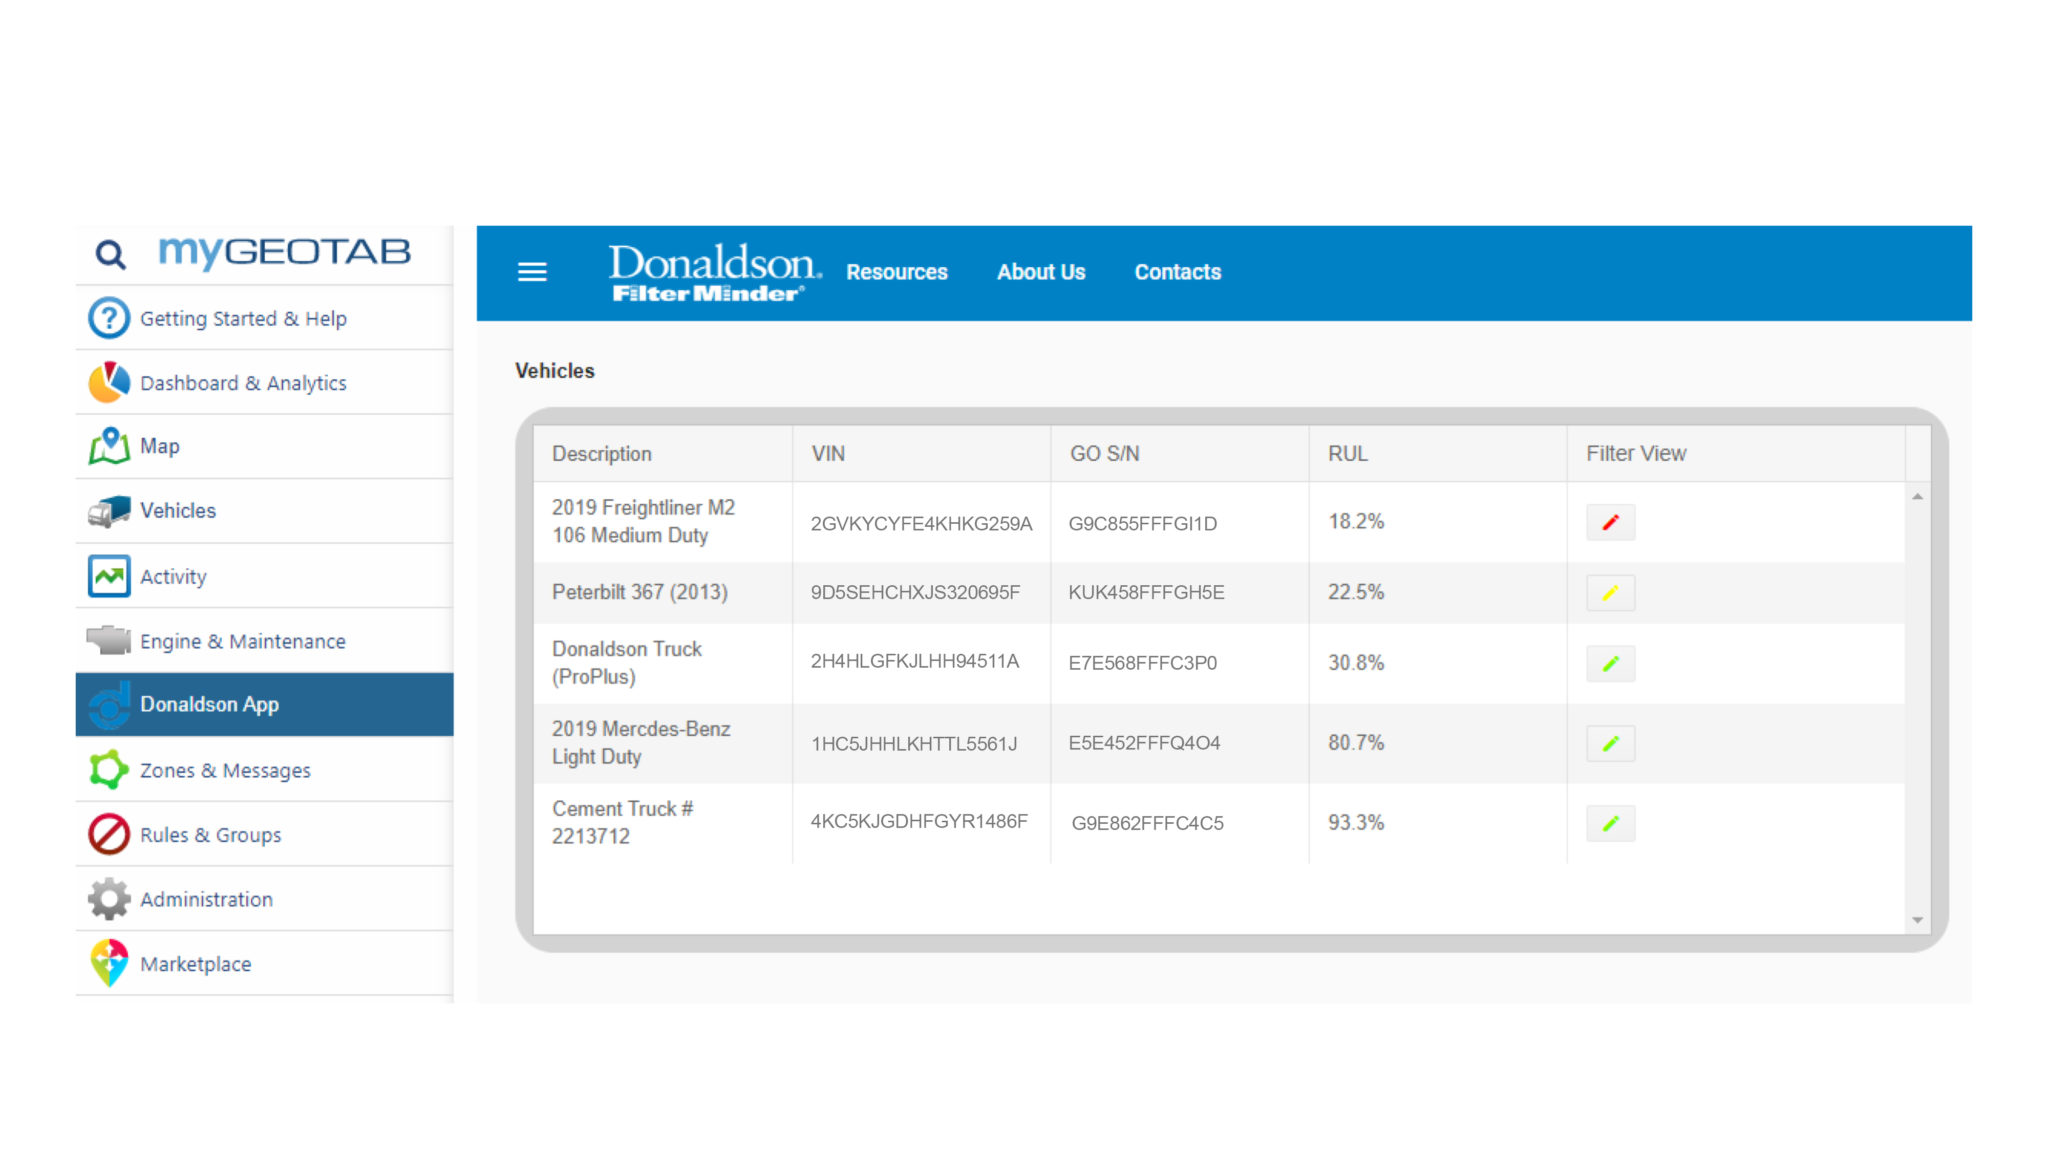2048x1152 pixels.
Task: Select Zones & Messages in sidebar
Action: pyautogui.click(x=225, y=770)
